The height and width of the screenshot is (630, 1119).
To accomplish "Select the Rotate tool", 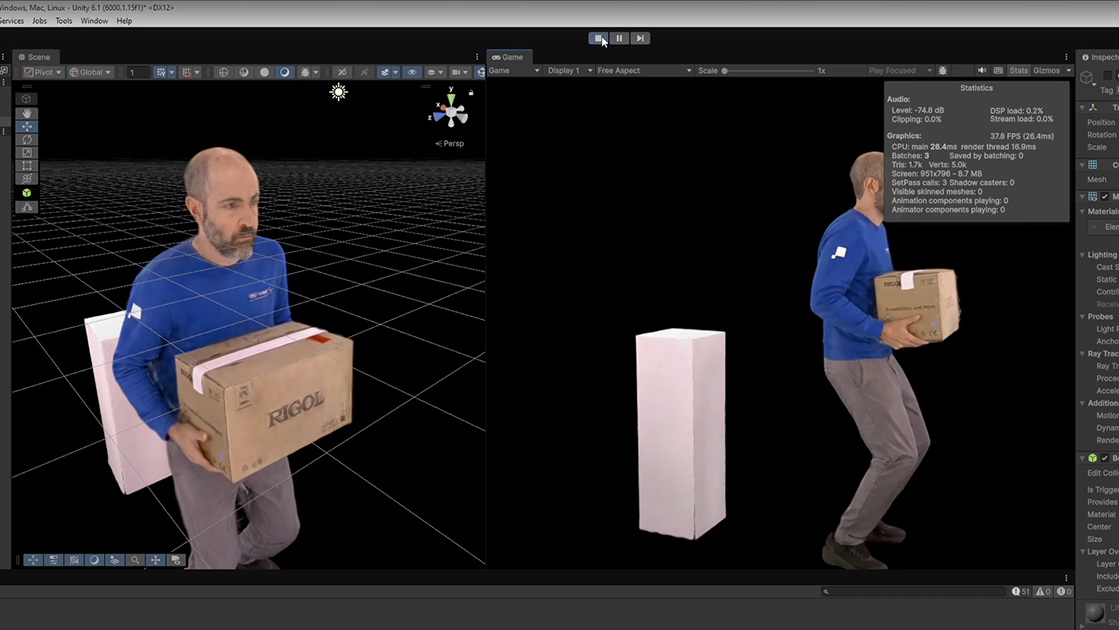I will (26, 140).
